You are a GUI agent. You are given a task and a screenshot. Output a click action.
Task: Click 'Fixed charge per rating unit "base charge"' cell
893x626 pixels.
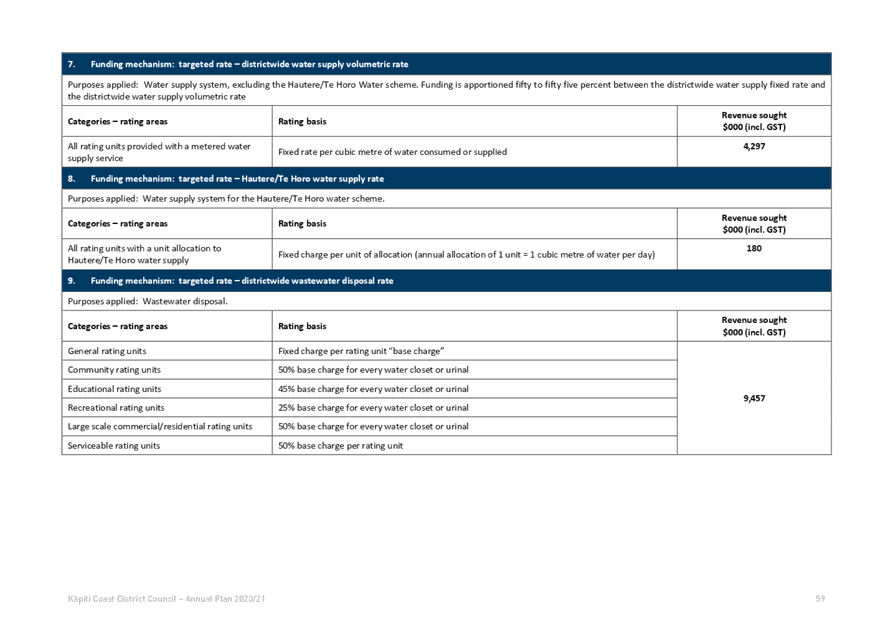(474, 351)
